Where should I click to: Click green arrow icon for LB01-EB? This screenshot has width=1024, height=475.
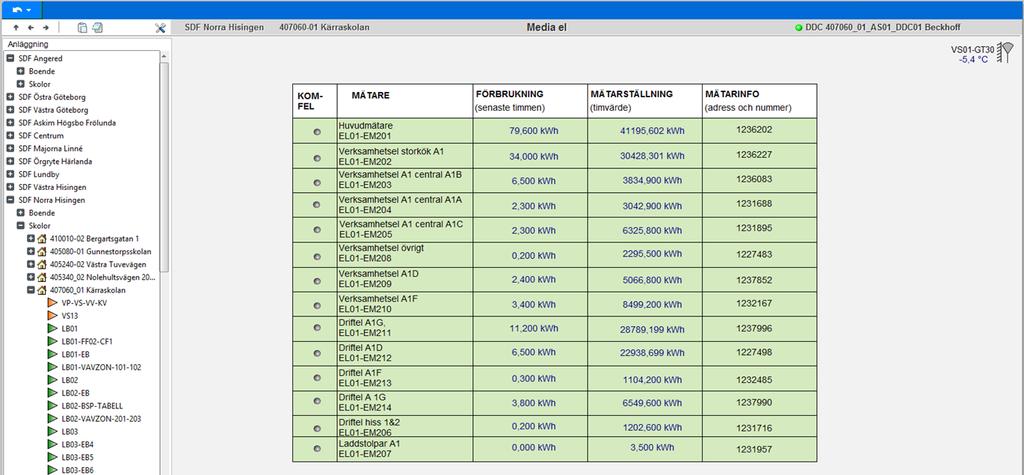[52, 354]
